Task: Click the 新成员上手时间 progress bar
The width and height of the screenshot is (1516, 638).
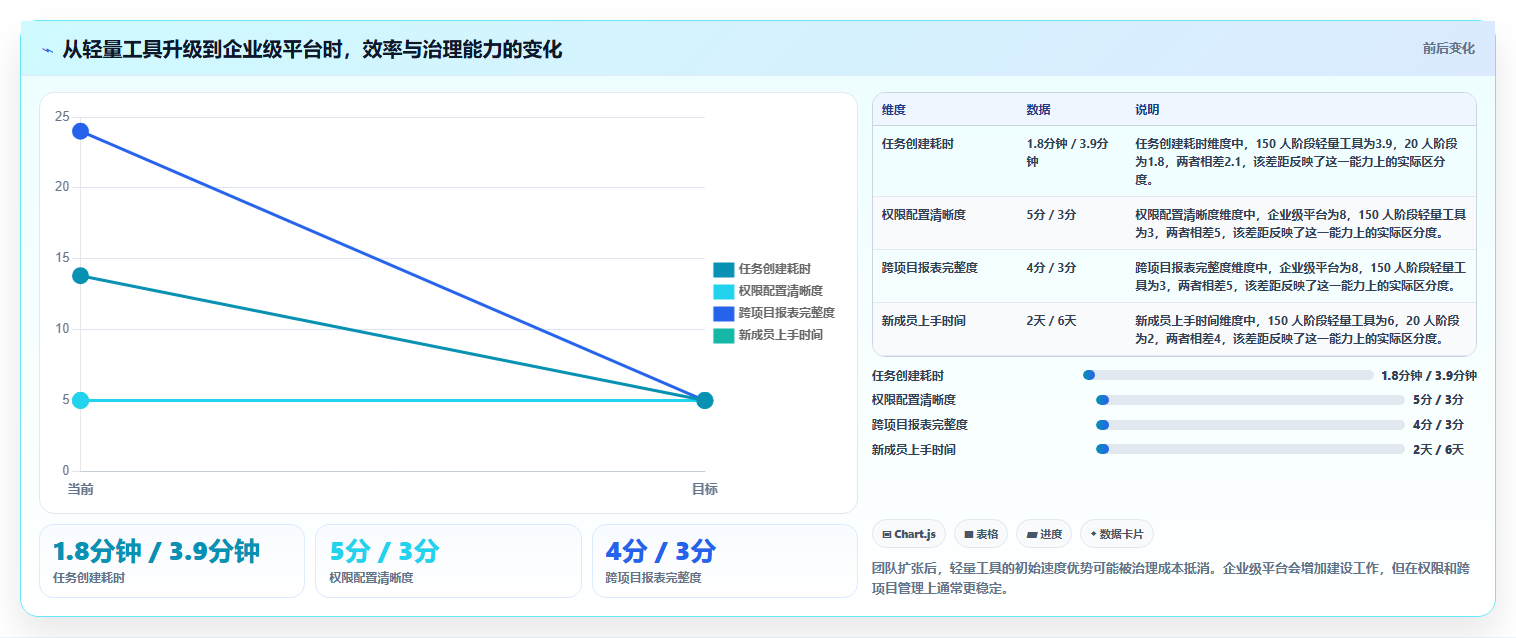Action: (x=1250, y=450)
